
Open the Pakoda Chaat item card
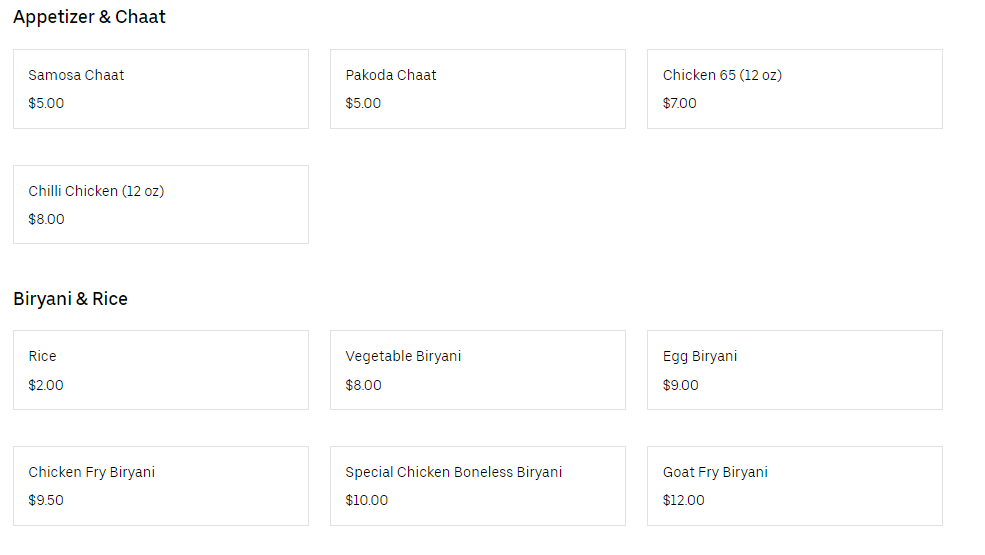tap(477, 89)
